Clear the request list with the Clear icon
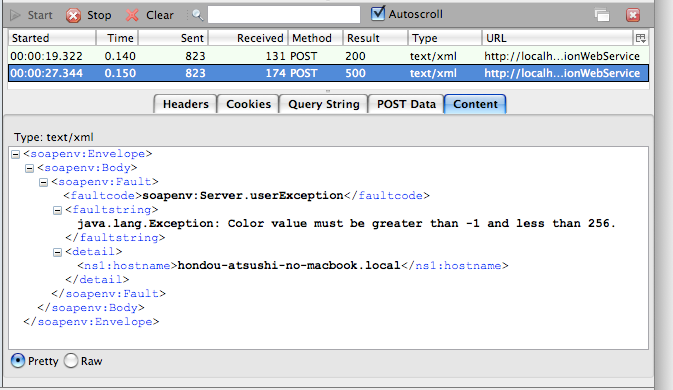673x390 pixels. (132, 15)
